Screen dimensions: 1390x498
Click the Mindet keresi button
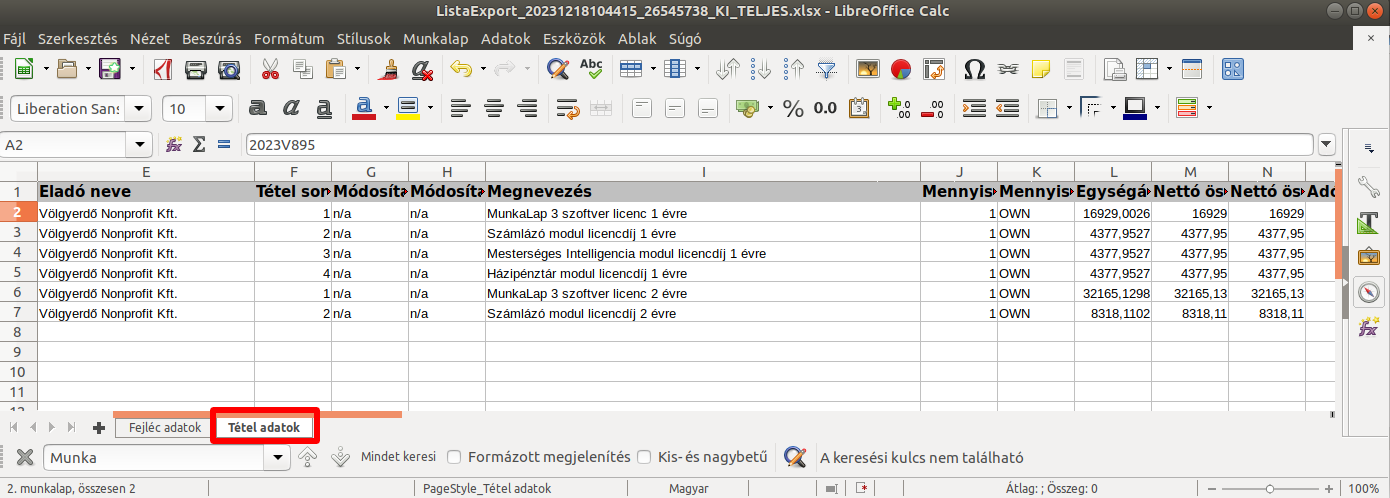tap(398, 457)
